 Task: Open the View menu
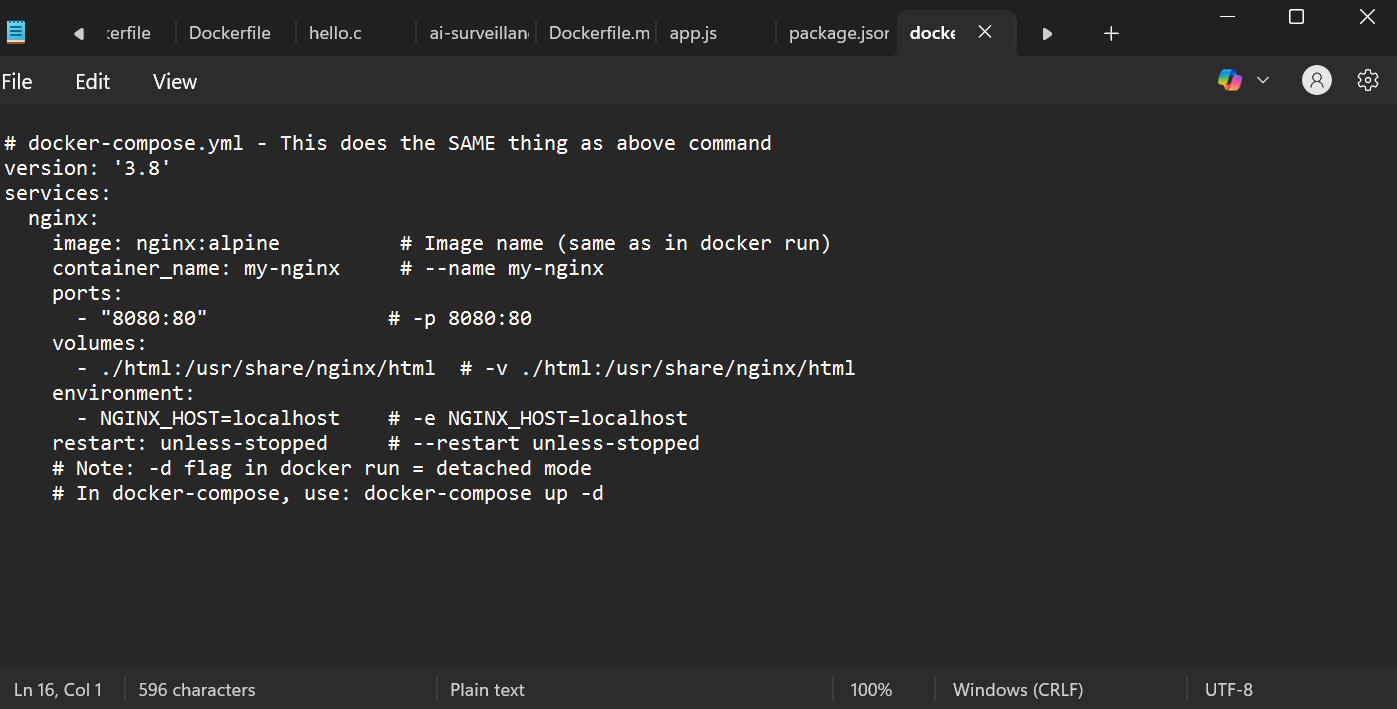(x=175, y=82)
